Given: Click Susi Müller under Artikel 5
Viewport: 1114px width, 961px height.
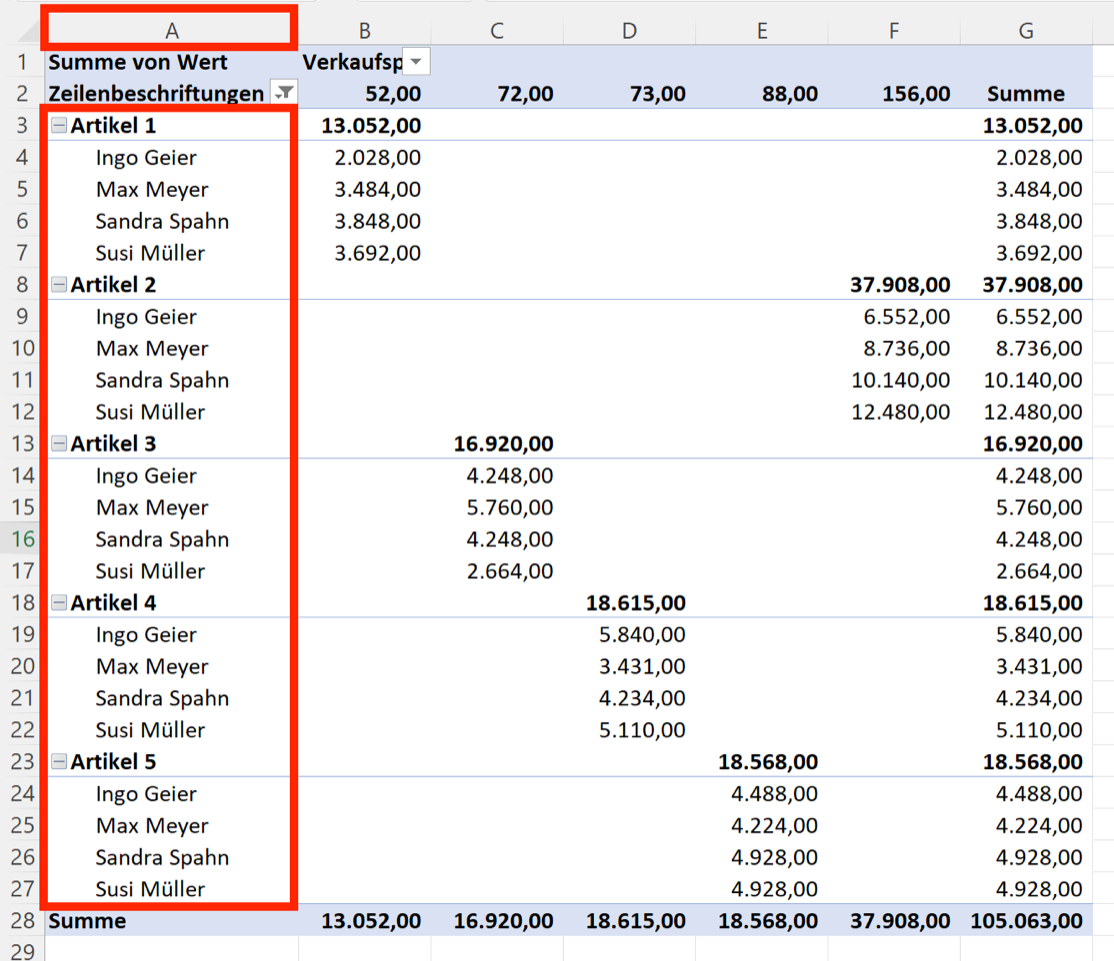Looking at the screenshot, I should (x=150, y=889).
